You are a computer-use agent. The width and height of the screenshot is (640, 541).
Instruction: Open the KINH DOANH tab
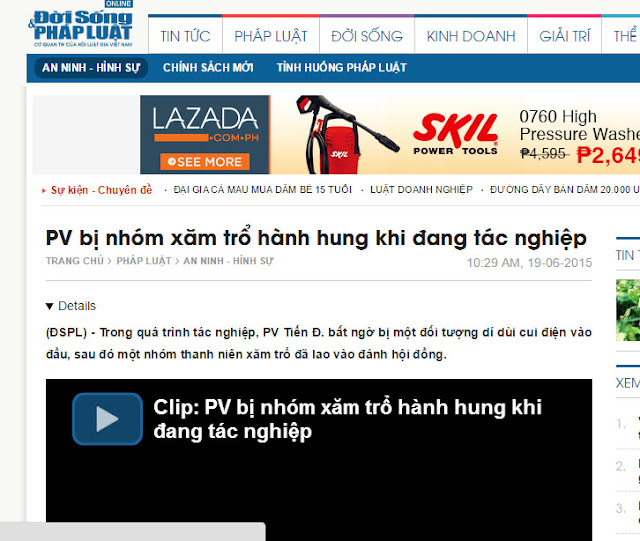coord(471,36)
